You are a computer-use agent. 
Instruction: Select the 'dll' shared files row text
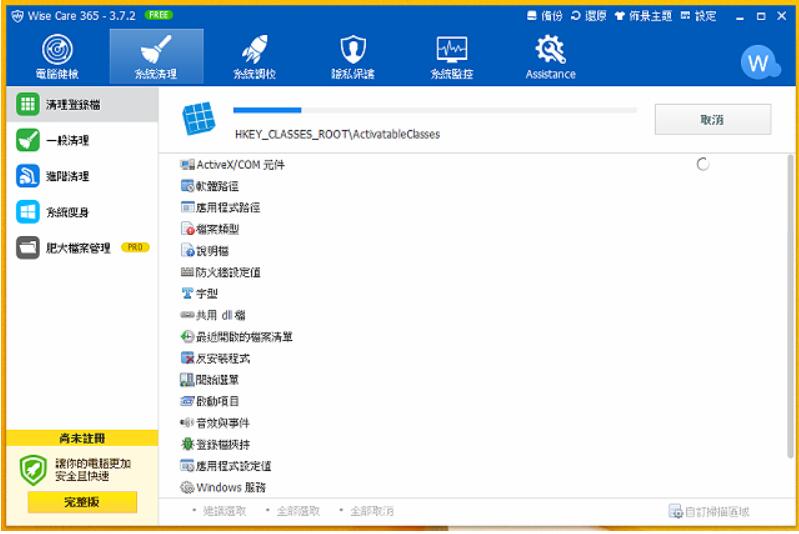[221, 315]
